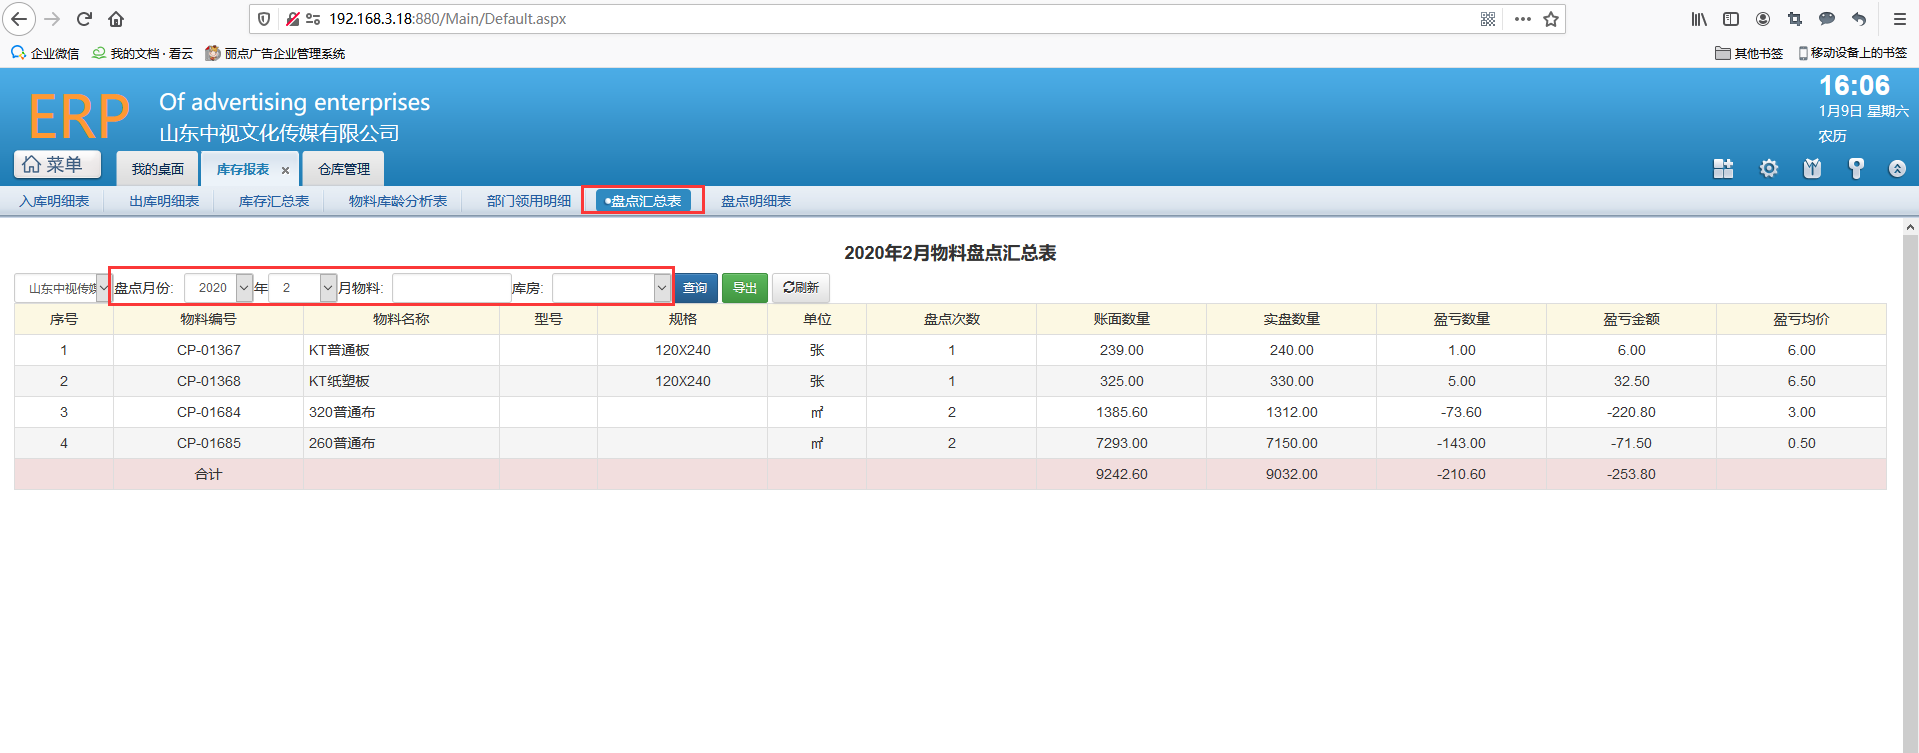The image size is (1919, 753).
Task: Click the key password icon
Action: coord(1856,169)
